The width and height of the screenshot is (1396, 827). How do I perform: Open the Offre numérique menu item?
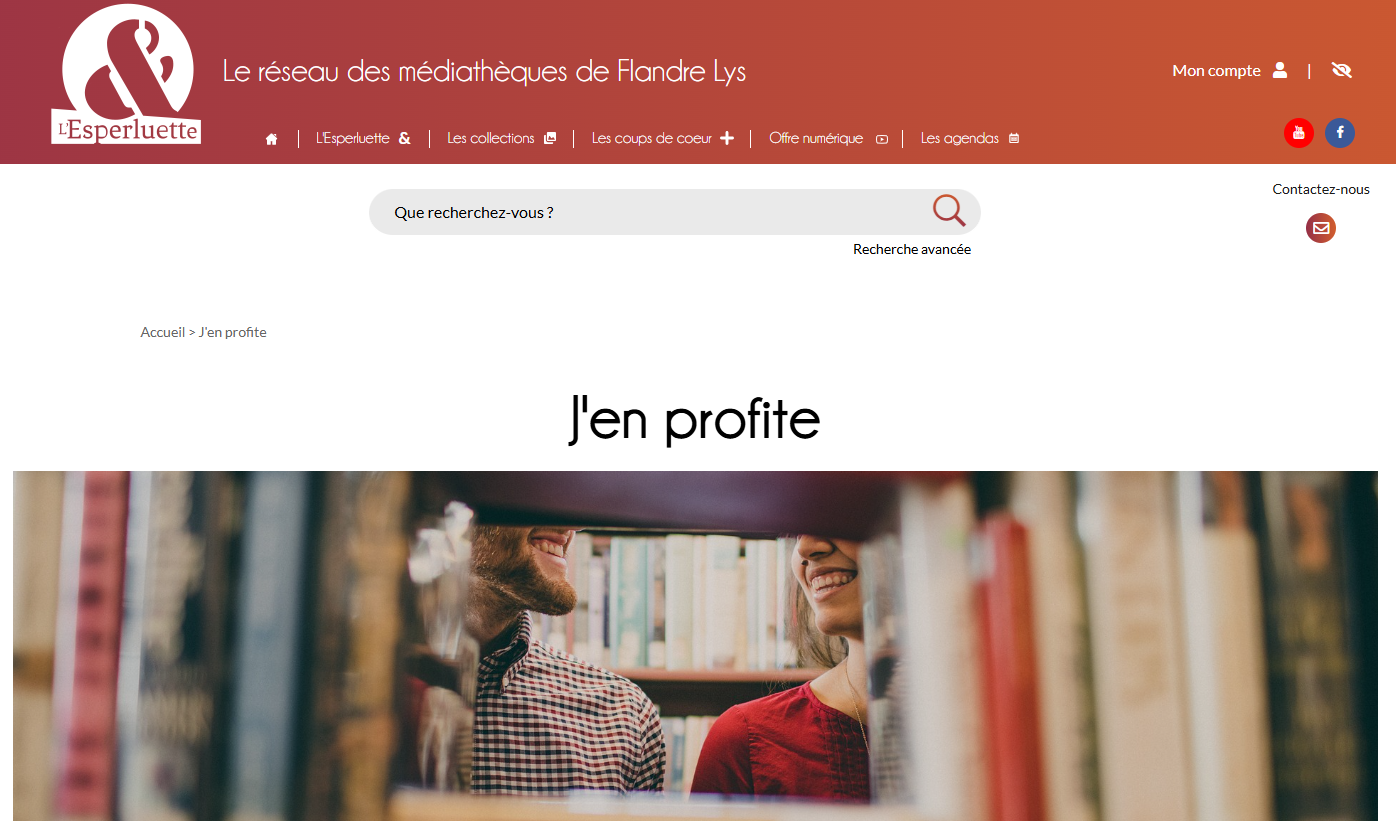tap(828, 138)
